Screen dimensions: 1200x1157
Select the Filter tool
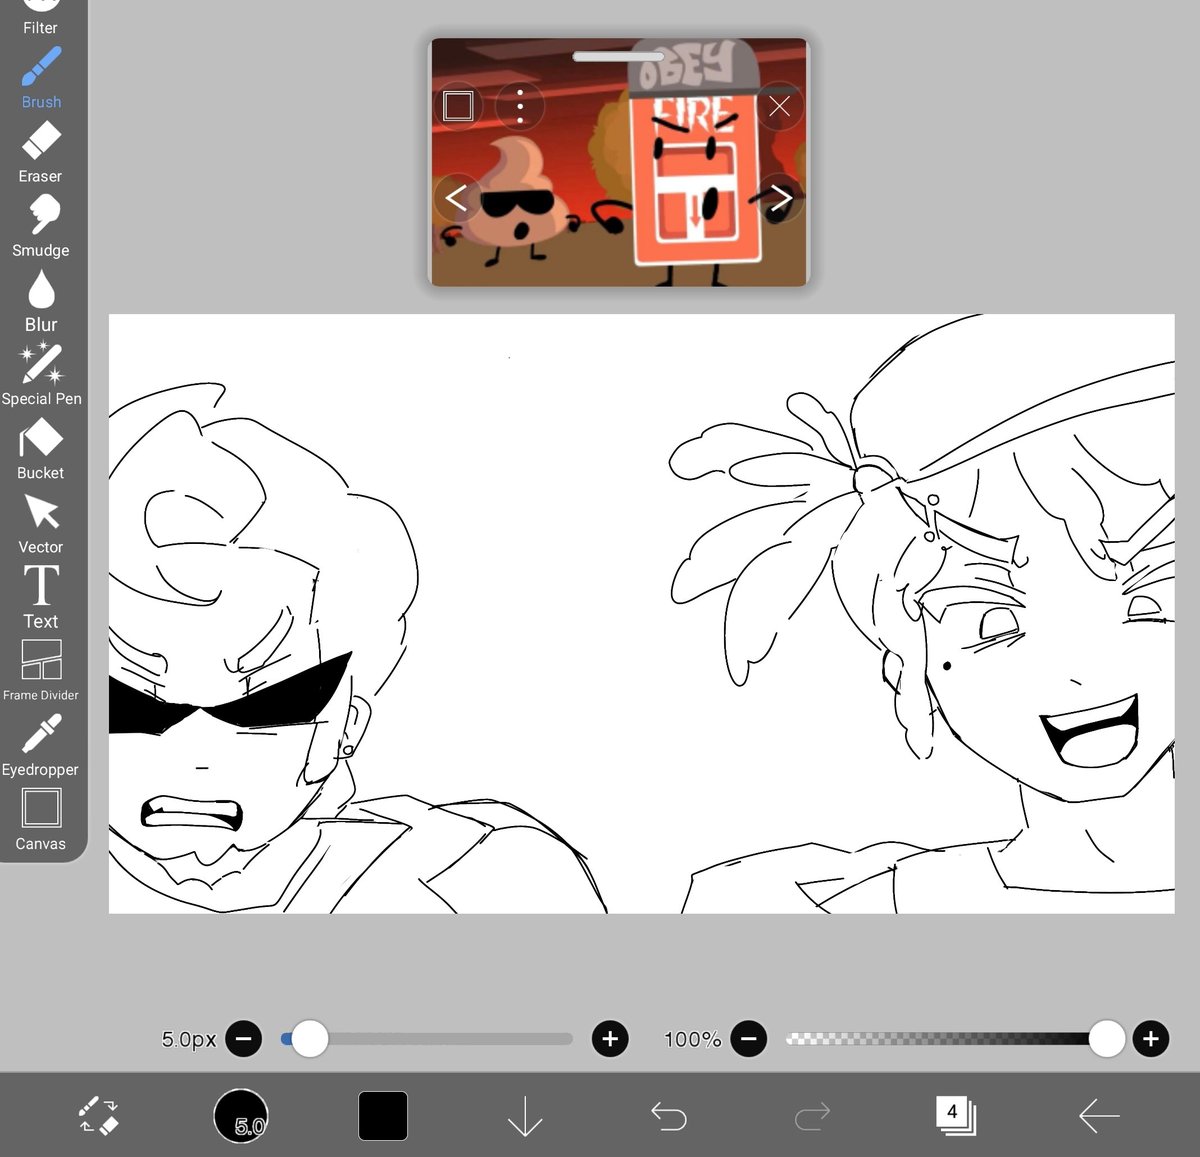[x=40, y=18]
